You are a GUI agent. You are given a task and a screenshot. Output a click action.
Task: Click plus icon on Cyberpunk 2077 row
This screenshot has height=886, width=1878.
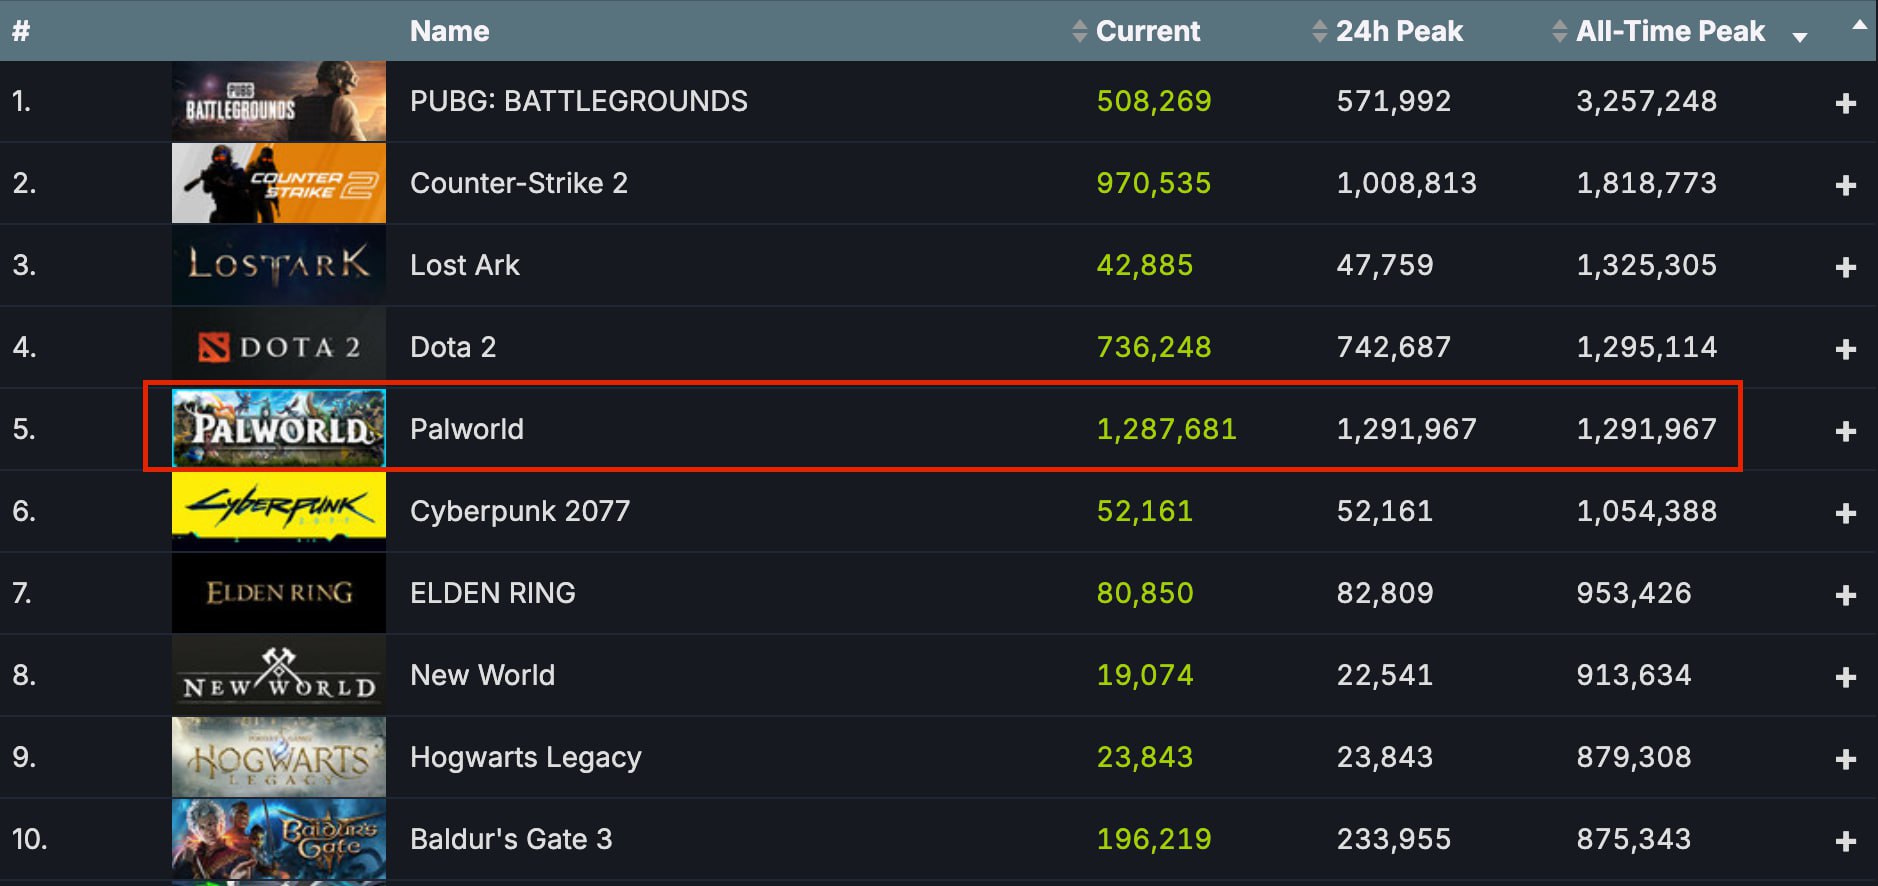click(x=1846, y=513)
